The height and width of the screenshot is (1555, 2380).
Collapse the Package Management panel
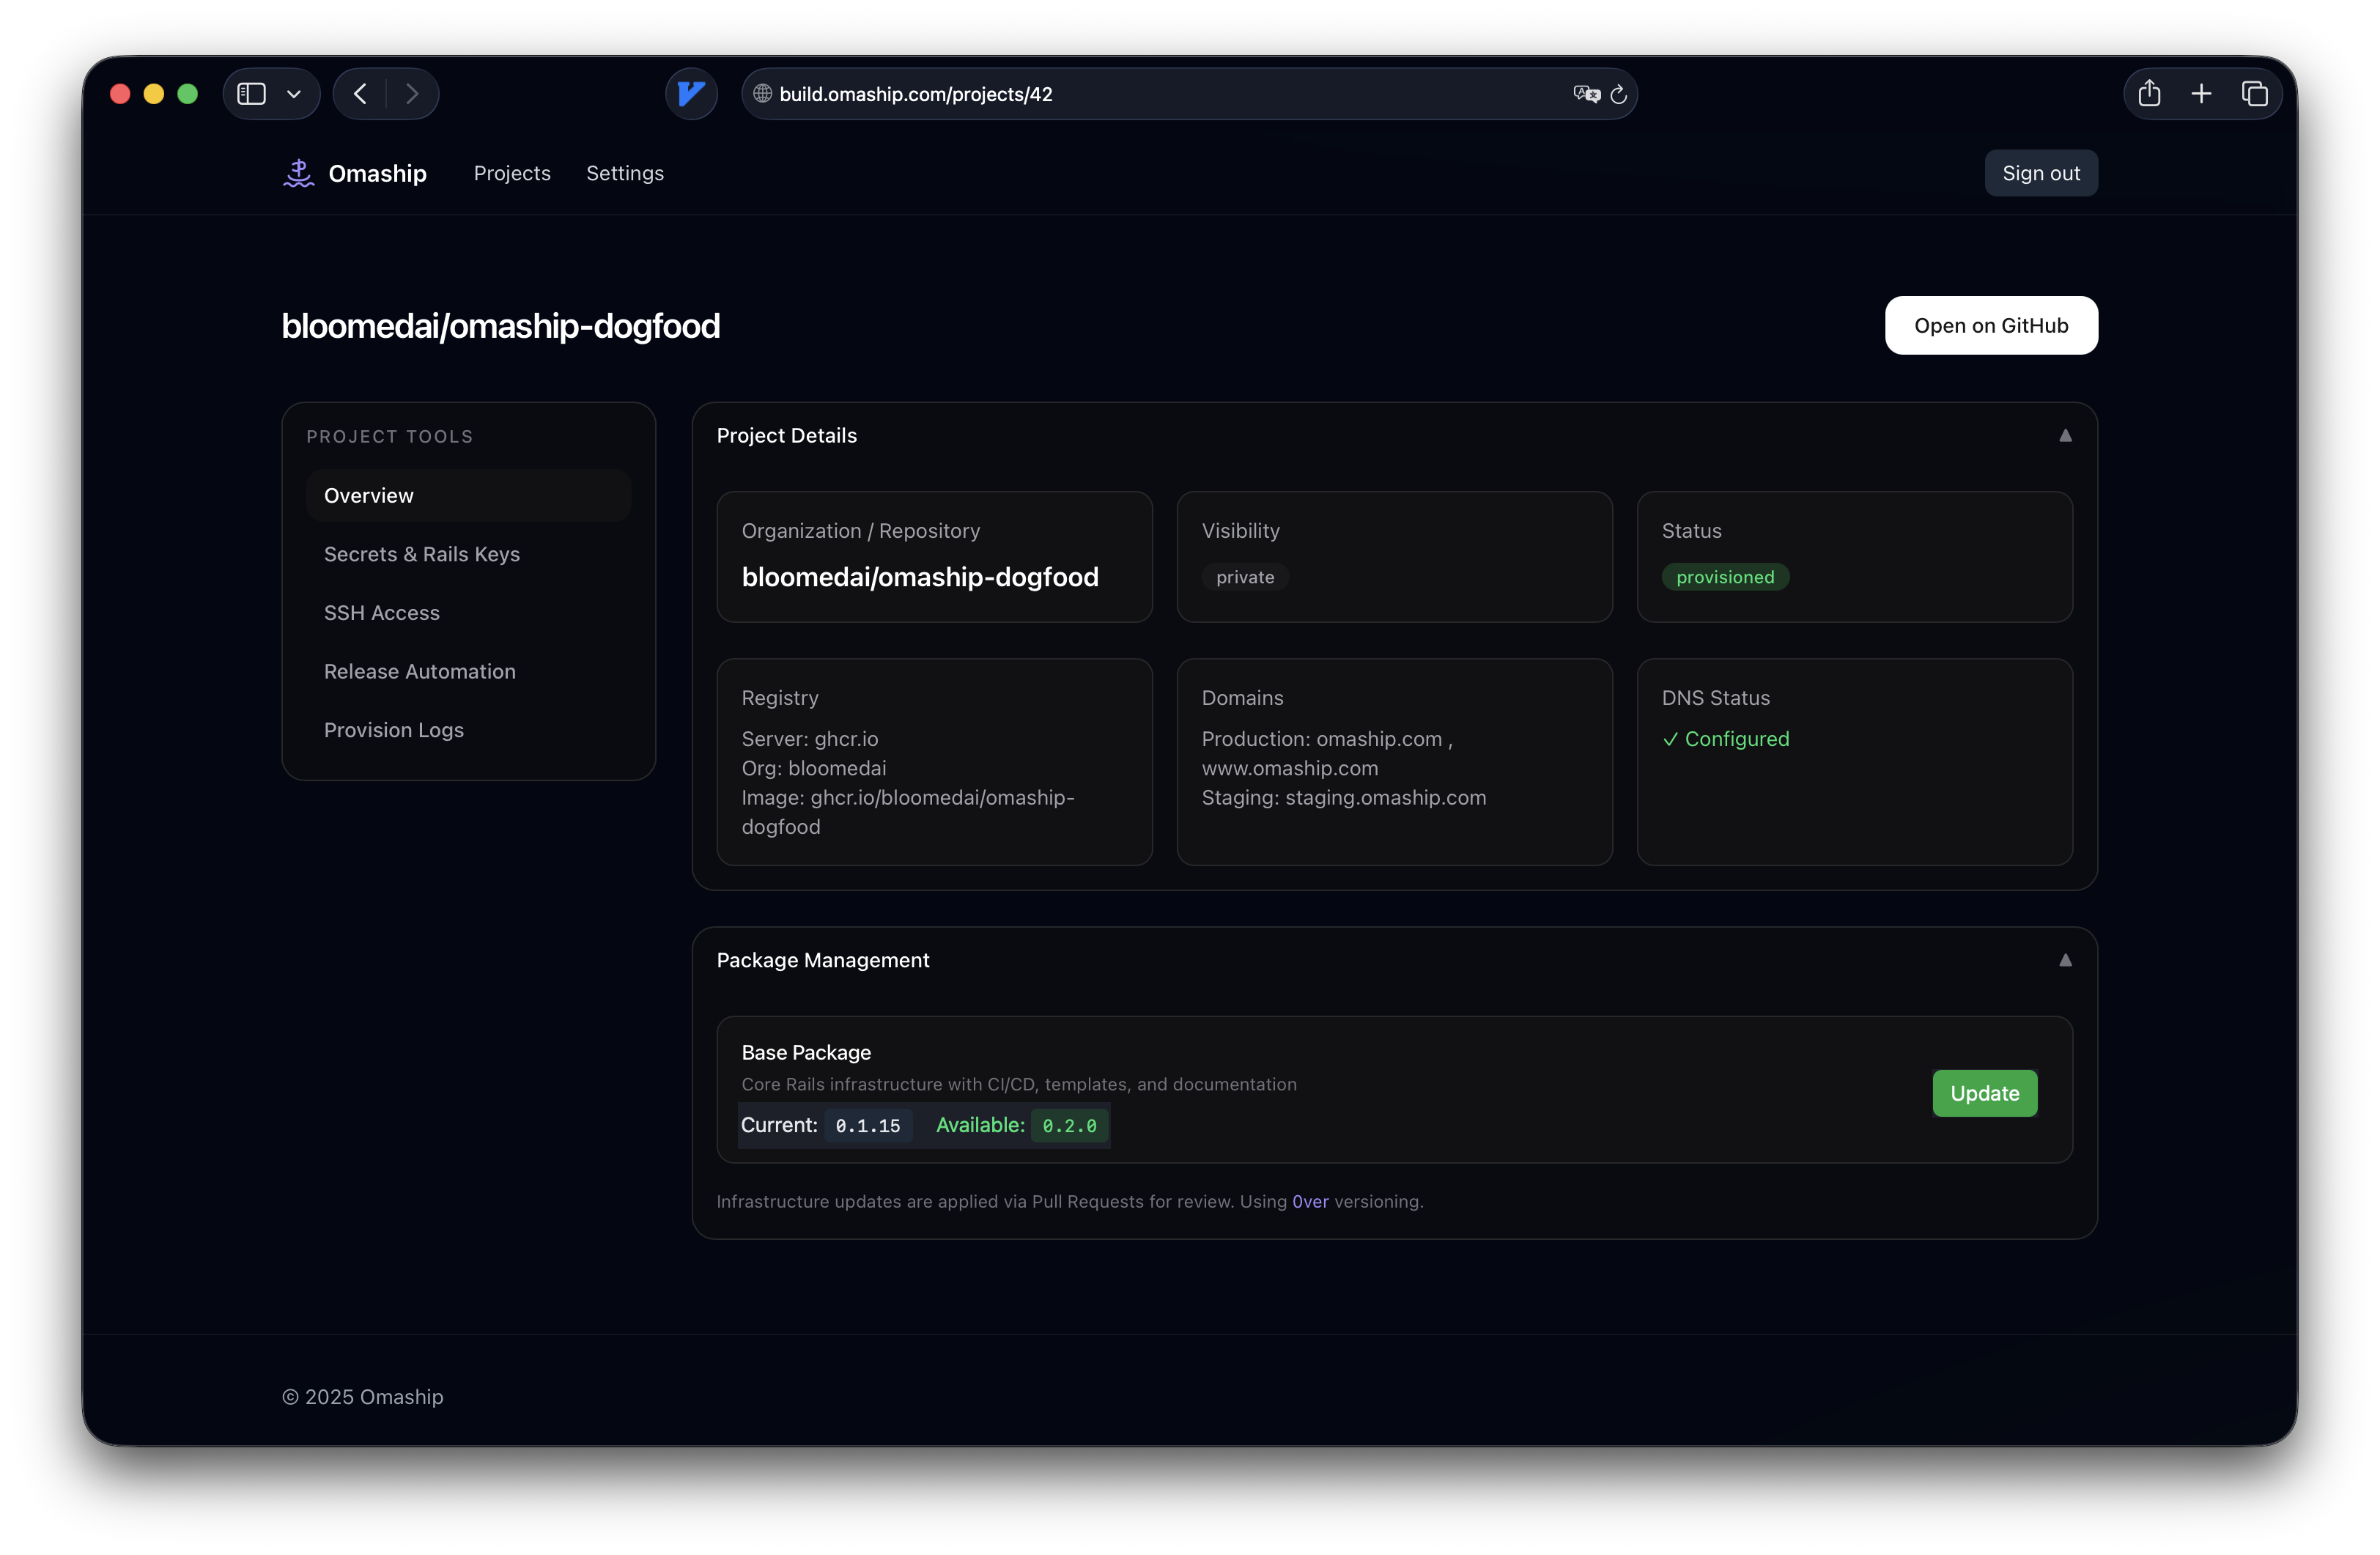(x=2065, y=960)
